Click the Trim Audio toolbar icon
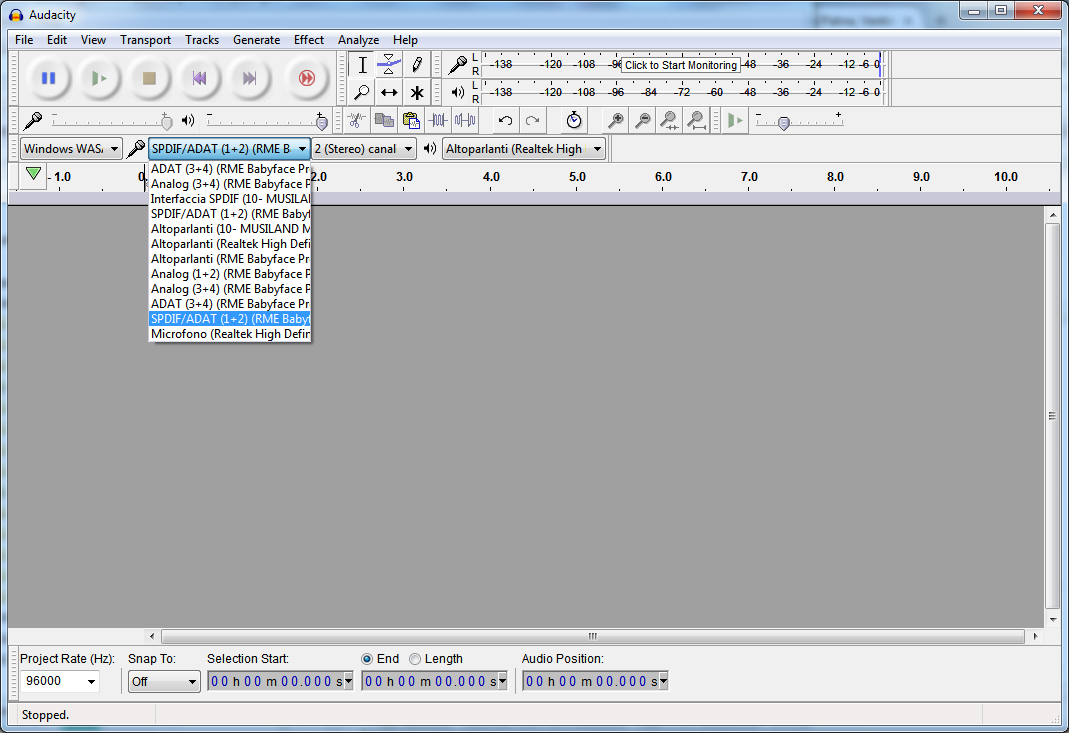The width and height of the screenshot is (1069, 733). (438, 121)
